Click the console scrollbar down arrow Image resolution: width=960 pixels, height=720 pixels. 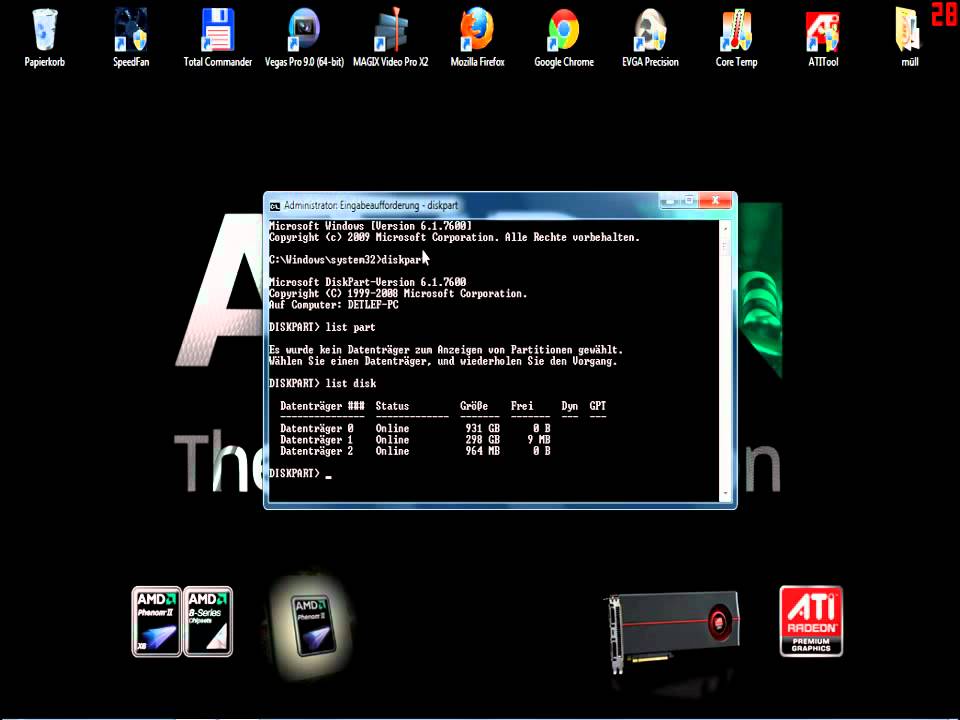click(726, 493)
